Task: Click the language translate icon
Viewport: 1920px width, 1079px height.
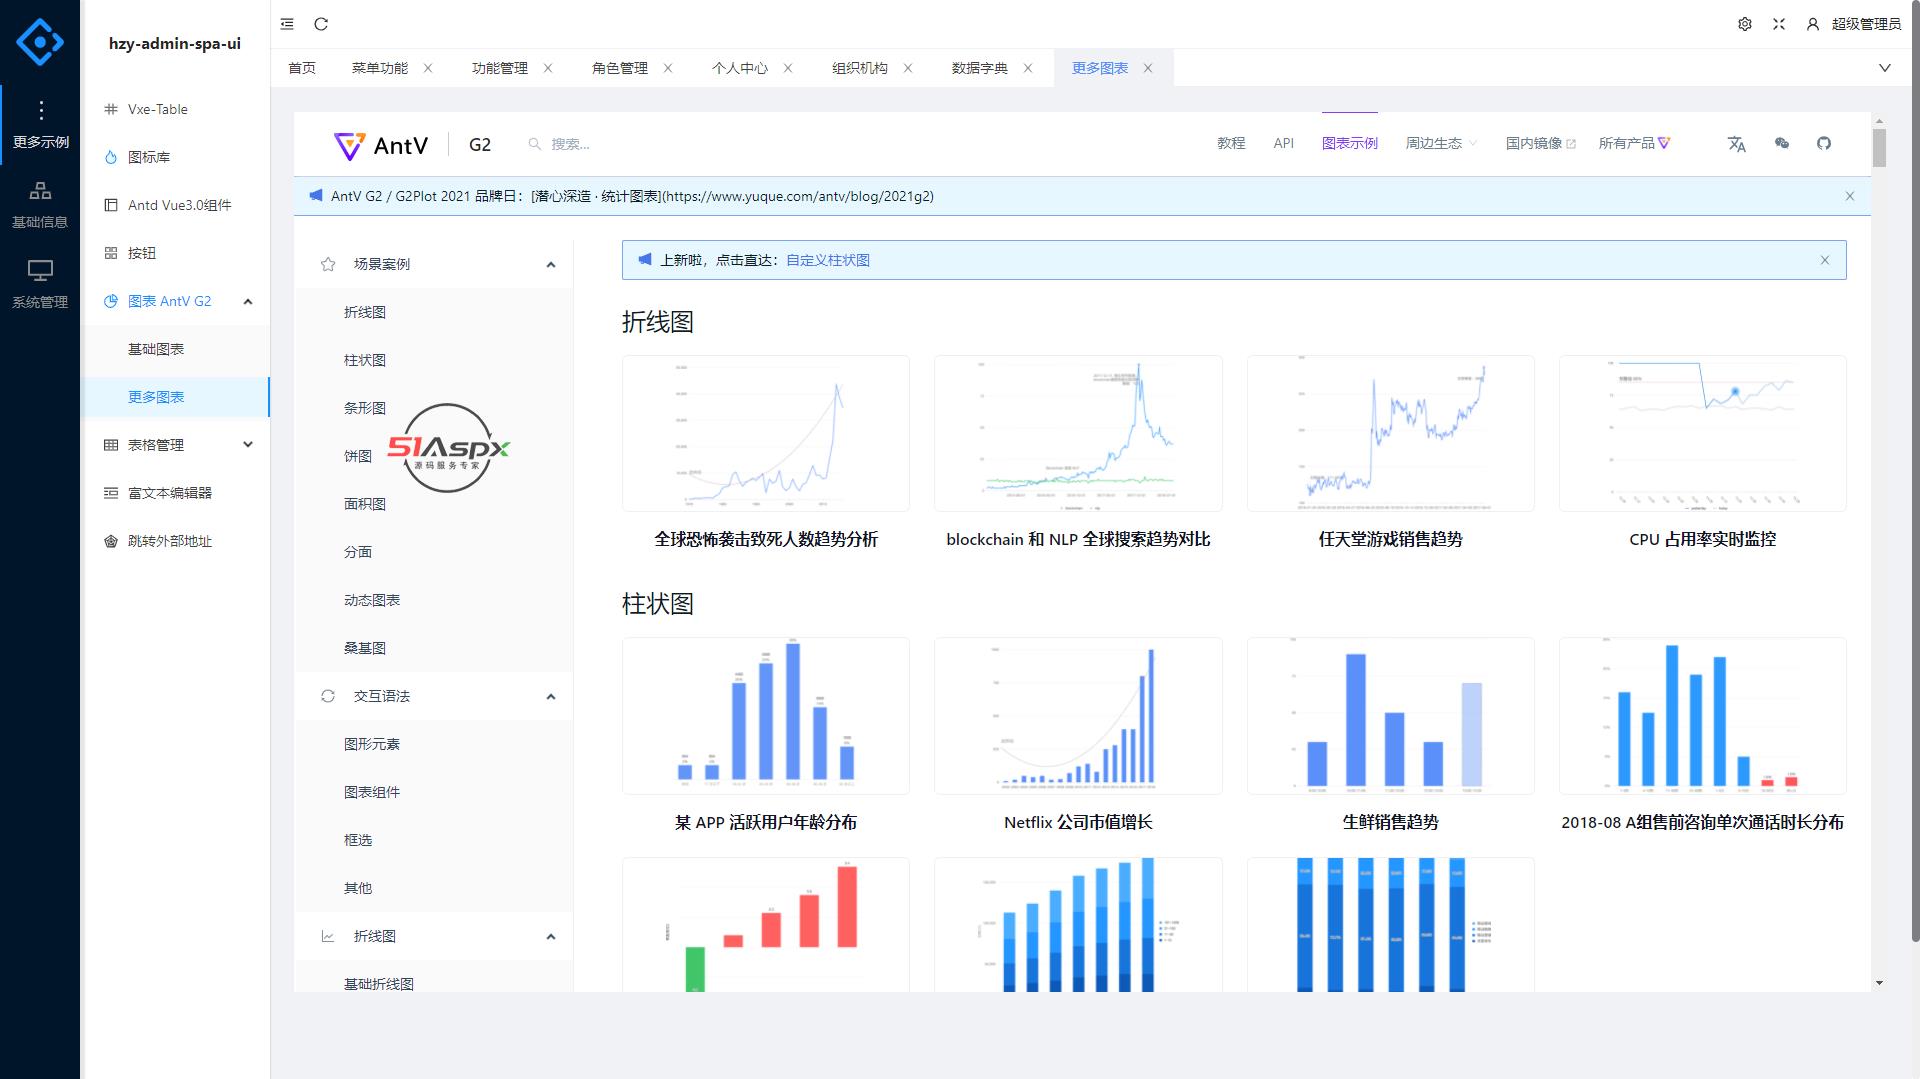Action: pyautogui.click(x=1737, y=144)
